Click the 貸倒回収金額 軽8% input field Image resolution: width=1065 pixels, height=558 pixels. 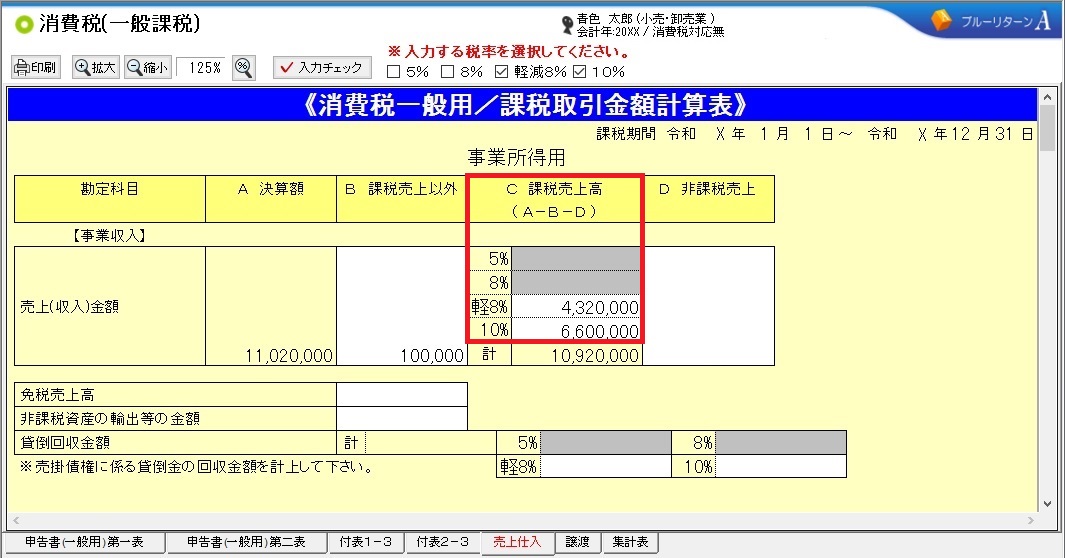coord(606,466)
